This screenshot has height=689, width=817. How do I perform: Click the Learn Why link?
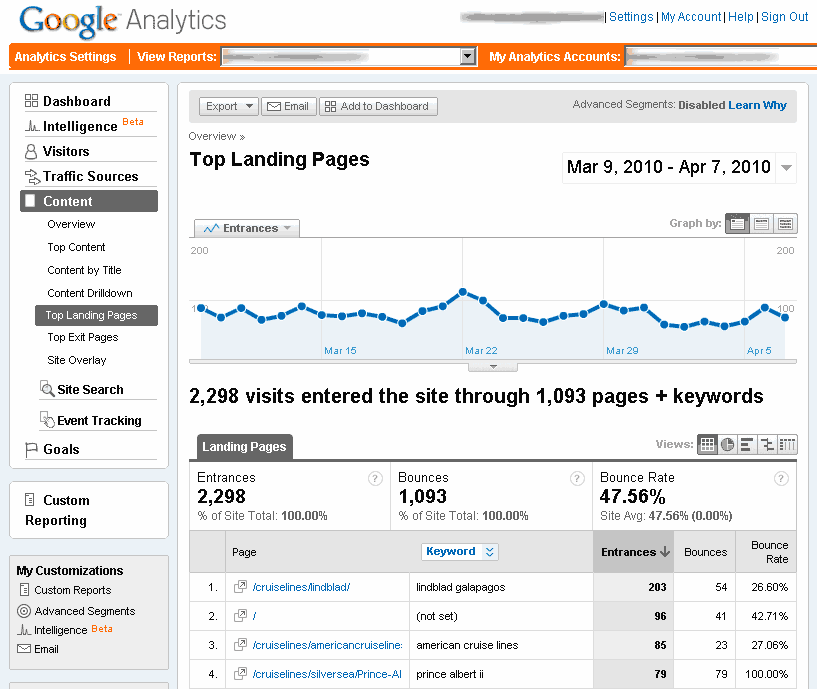[x=757, y=105]
